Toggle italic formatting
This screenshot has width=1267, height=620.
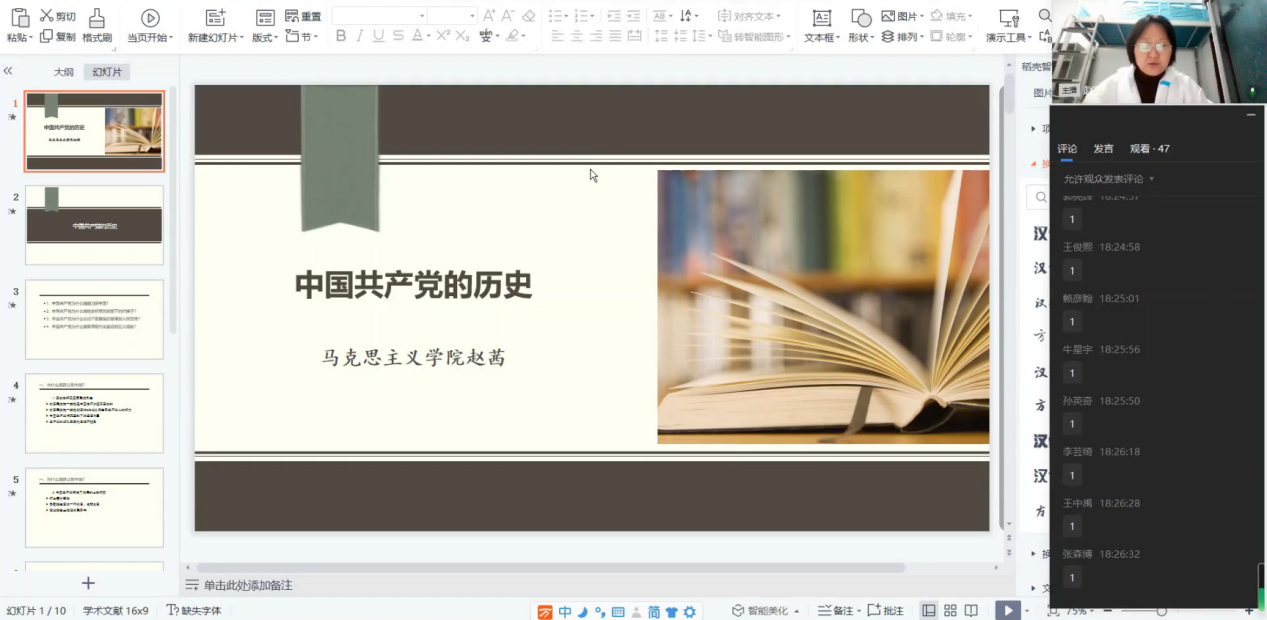pos(360,36)
